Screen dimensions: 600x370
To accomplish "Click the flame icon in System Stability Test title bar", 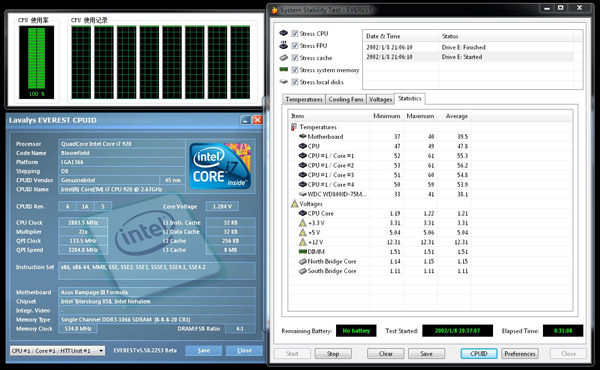I will 274,10.
